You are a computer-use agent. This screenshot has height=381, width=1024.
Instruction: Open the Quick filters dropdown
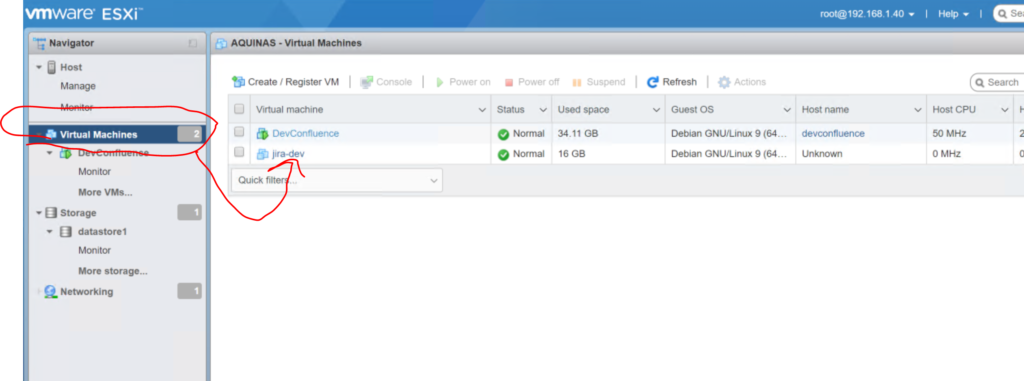[336, 180]
